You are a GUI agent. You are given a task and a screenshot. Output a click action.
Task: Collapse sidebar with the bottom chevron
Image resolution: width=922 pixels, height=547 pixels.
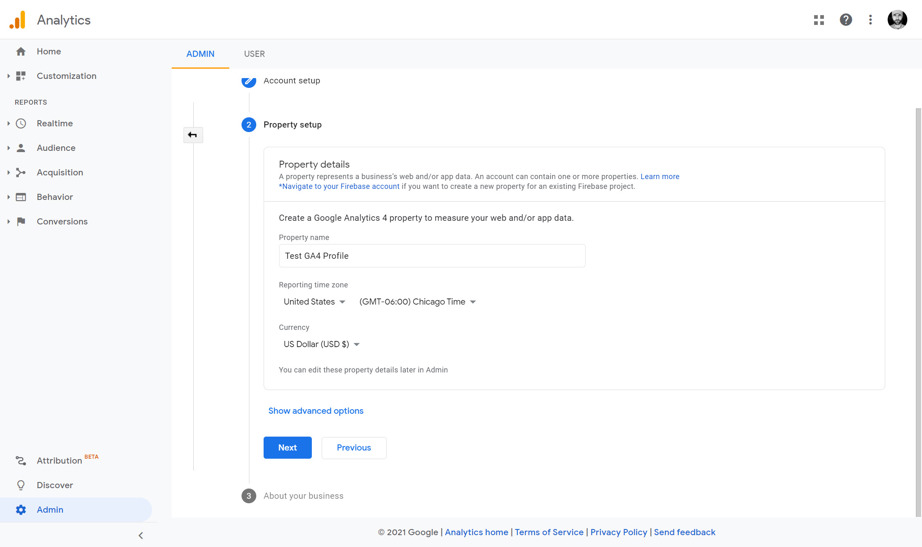pos(140,536)
